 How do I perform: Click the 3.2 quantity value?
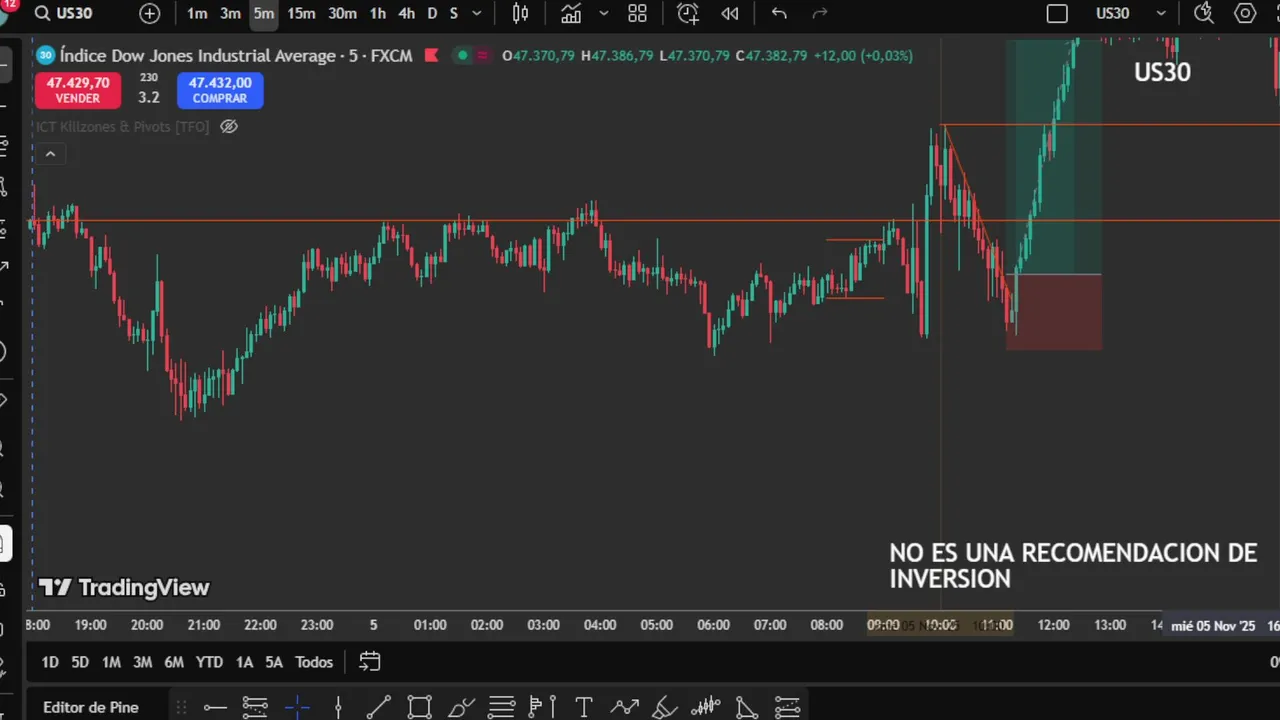pyautogui.click(x=149, y=97)
